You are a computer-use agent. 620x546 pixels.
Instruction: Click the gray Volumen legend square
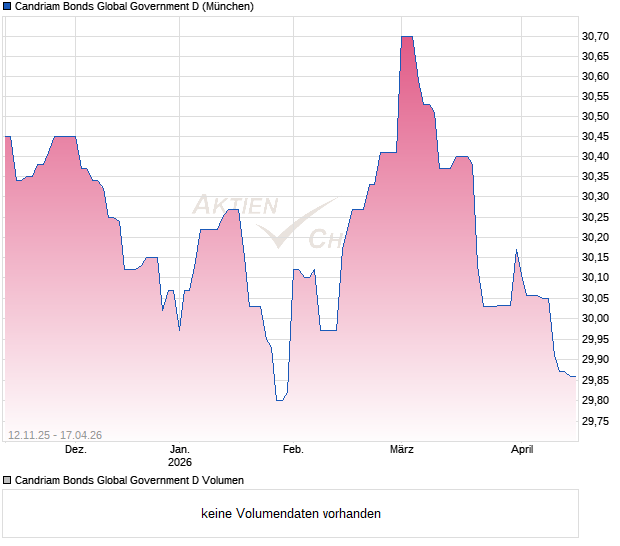coord(8,480)
